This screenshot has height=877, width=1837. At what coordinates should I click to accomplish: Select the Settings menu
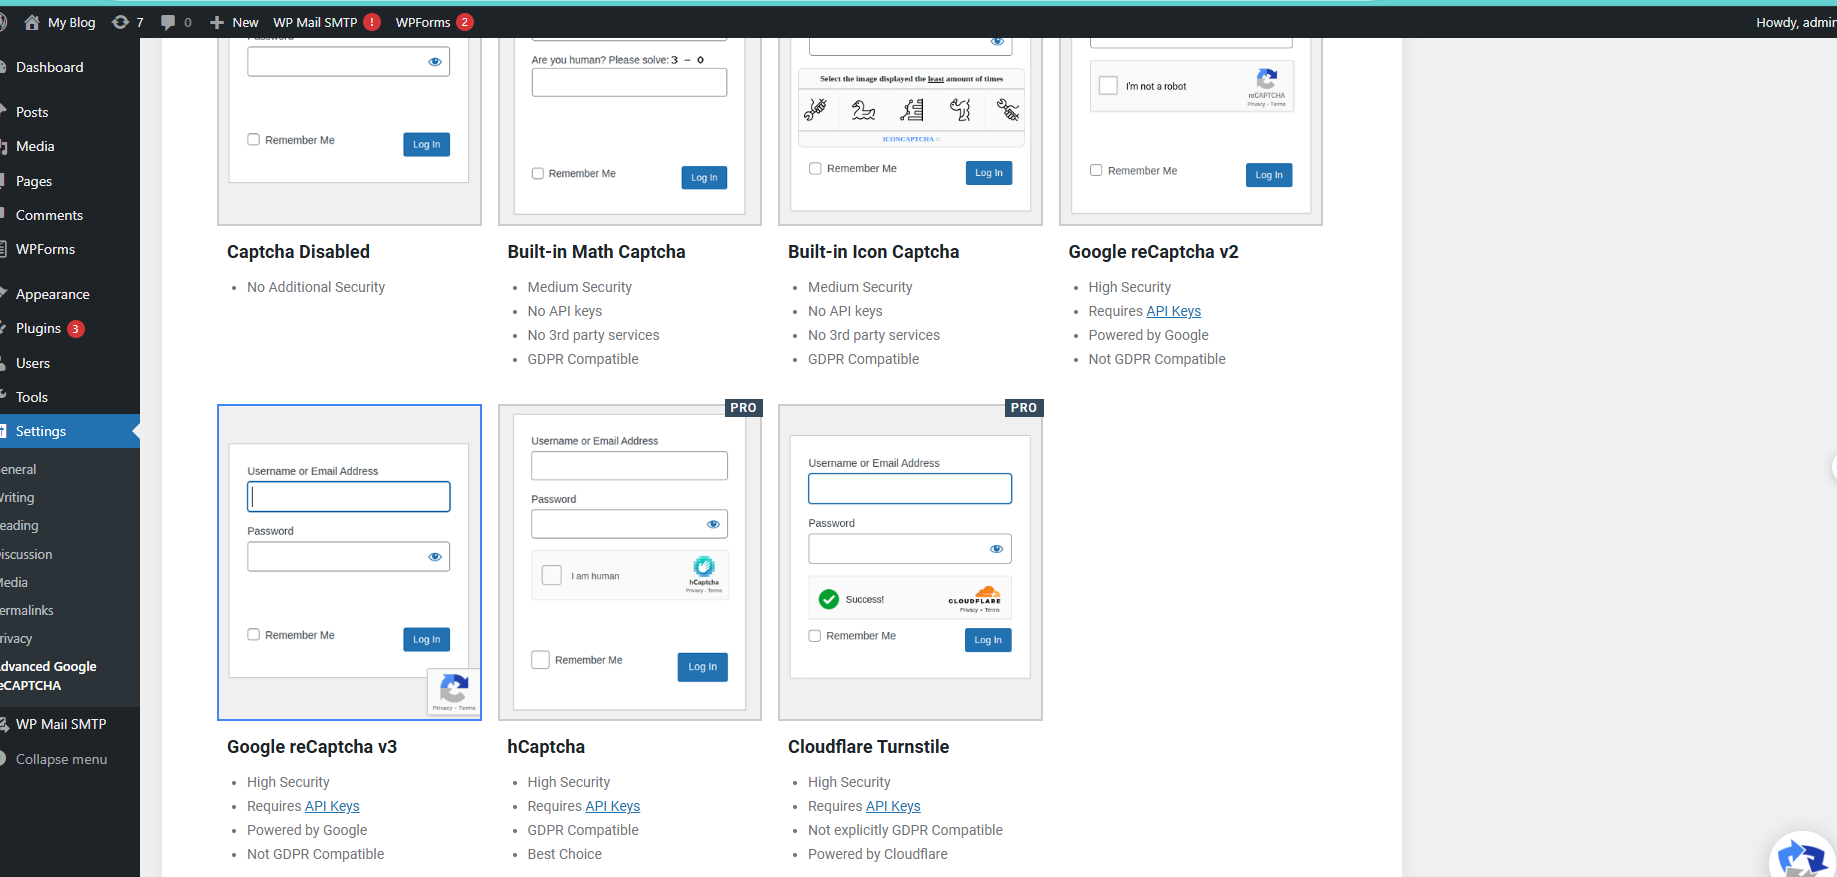pos(69,431)
